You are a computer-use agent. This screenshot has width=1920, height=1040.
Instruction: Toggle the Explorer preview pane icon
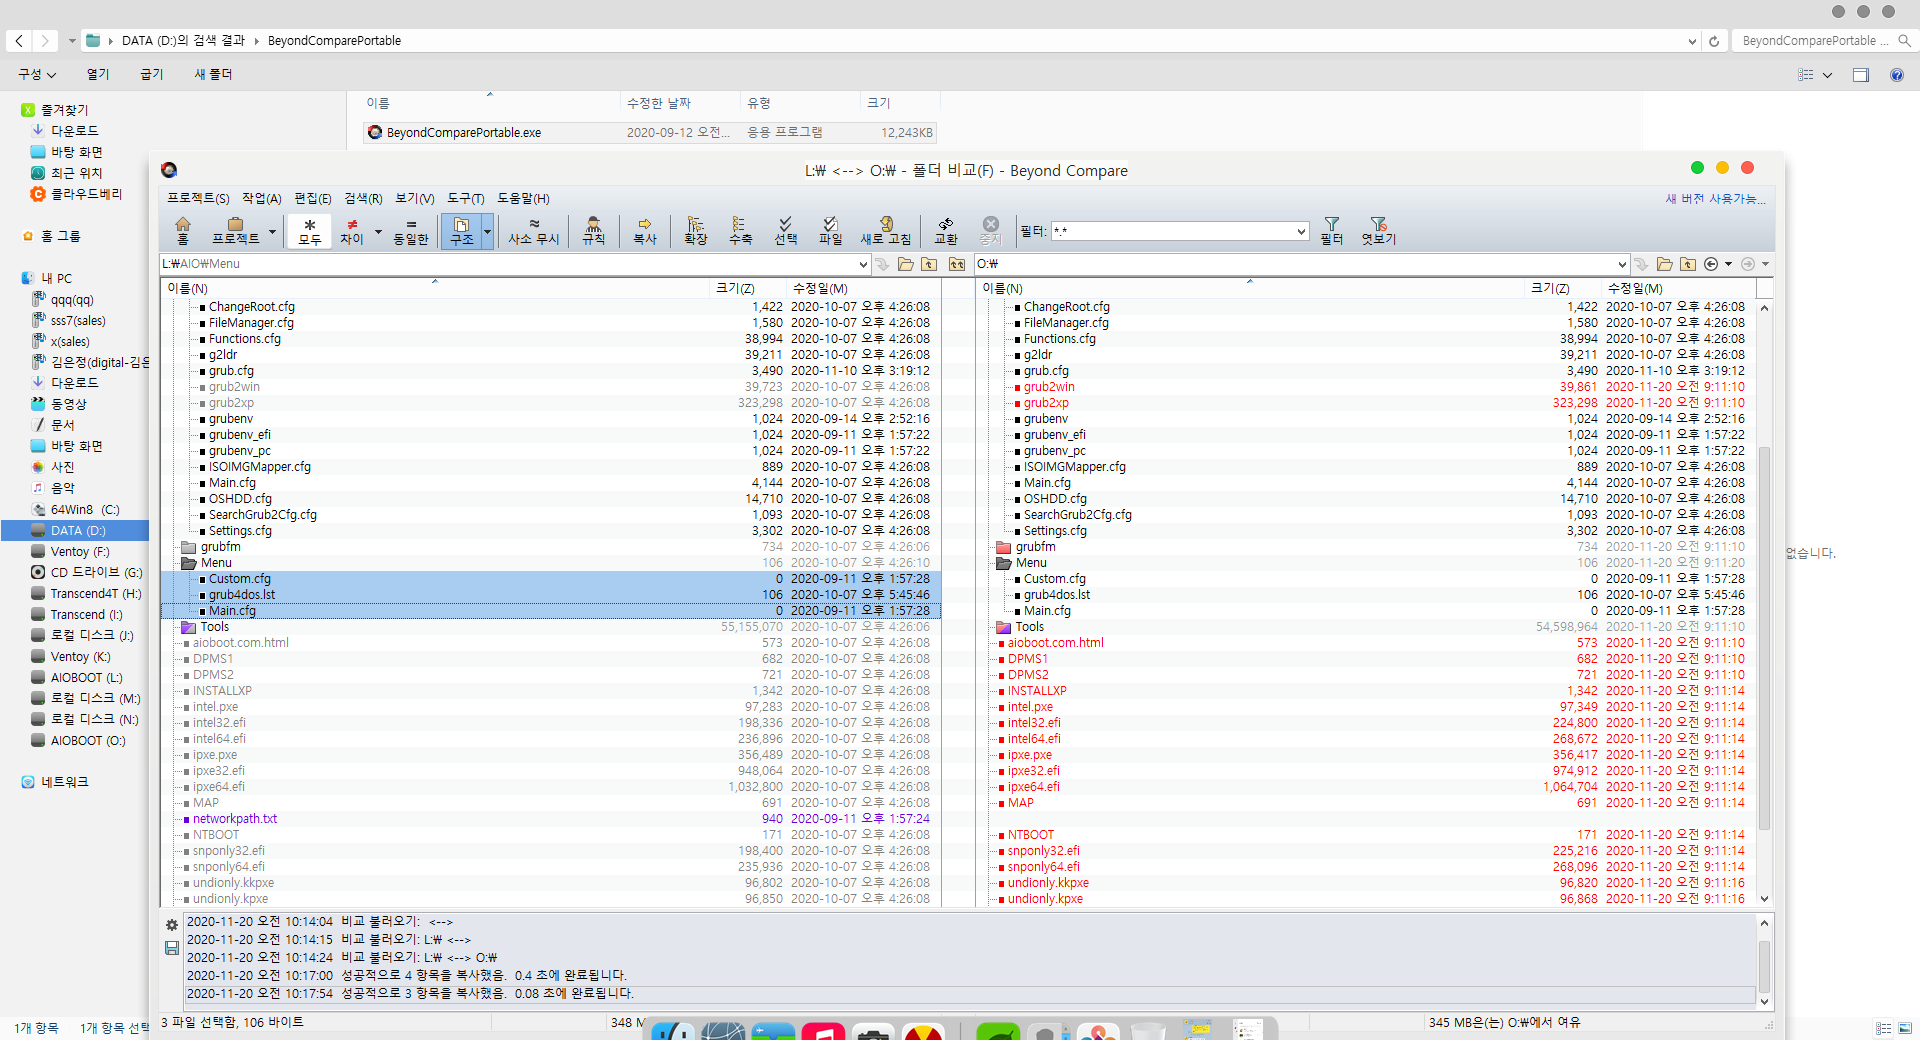[1861, 75]
